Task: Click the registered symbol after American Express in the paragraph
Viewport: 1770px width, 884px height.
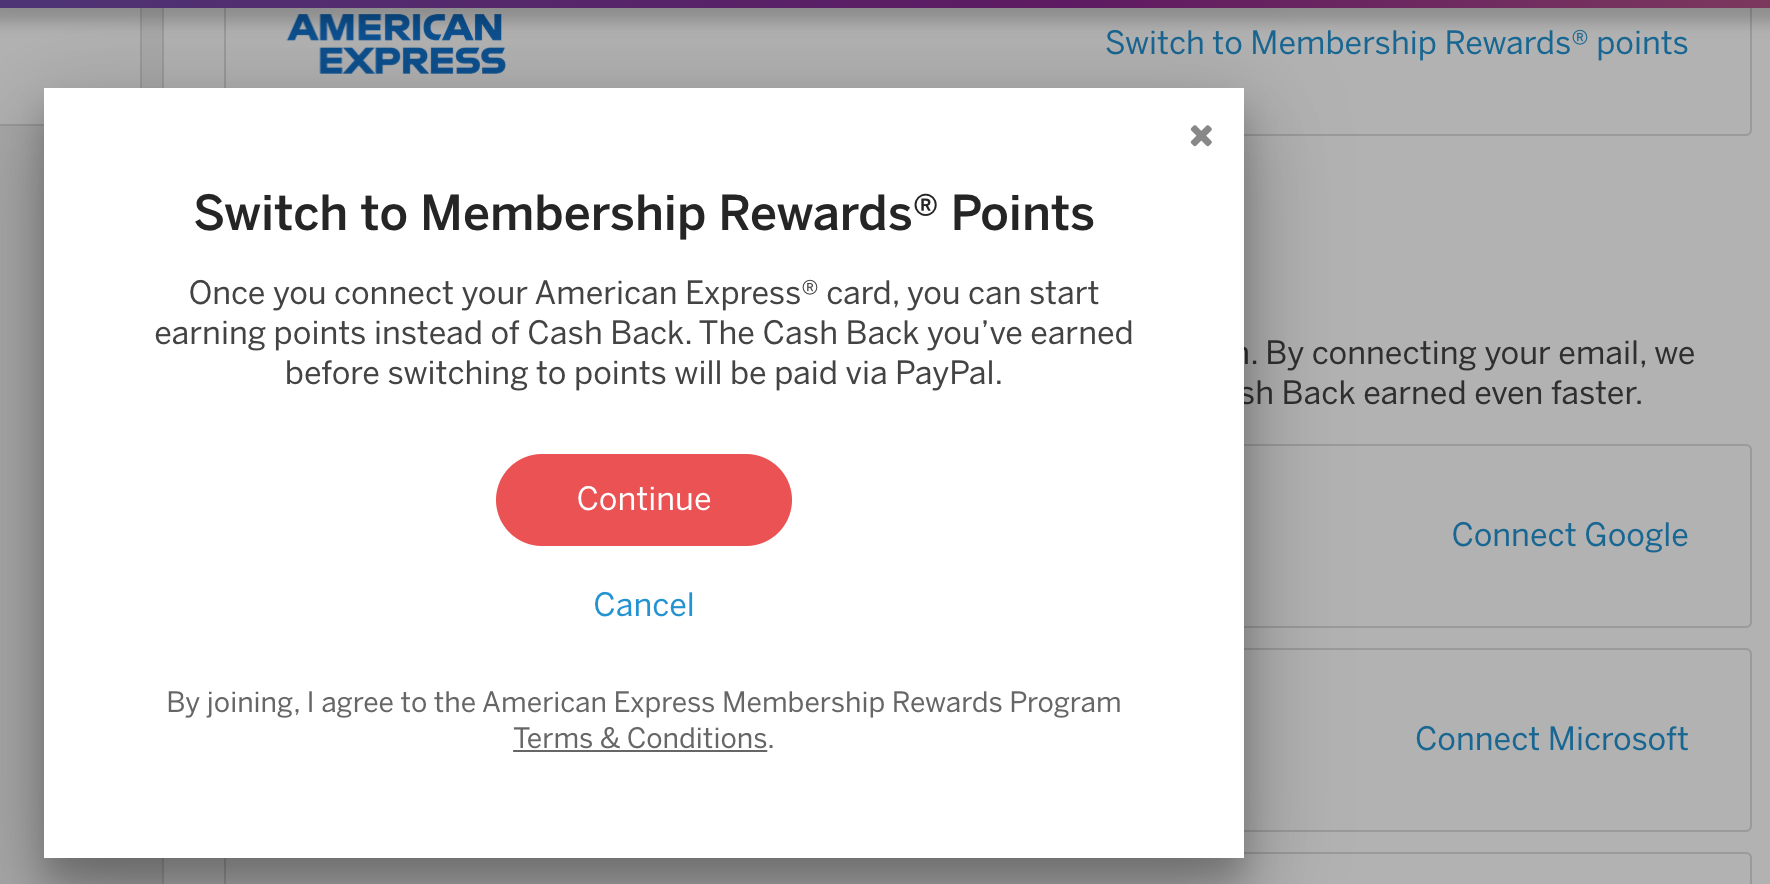Action: [810, 287]
